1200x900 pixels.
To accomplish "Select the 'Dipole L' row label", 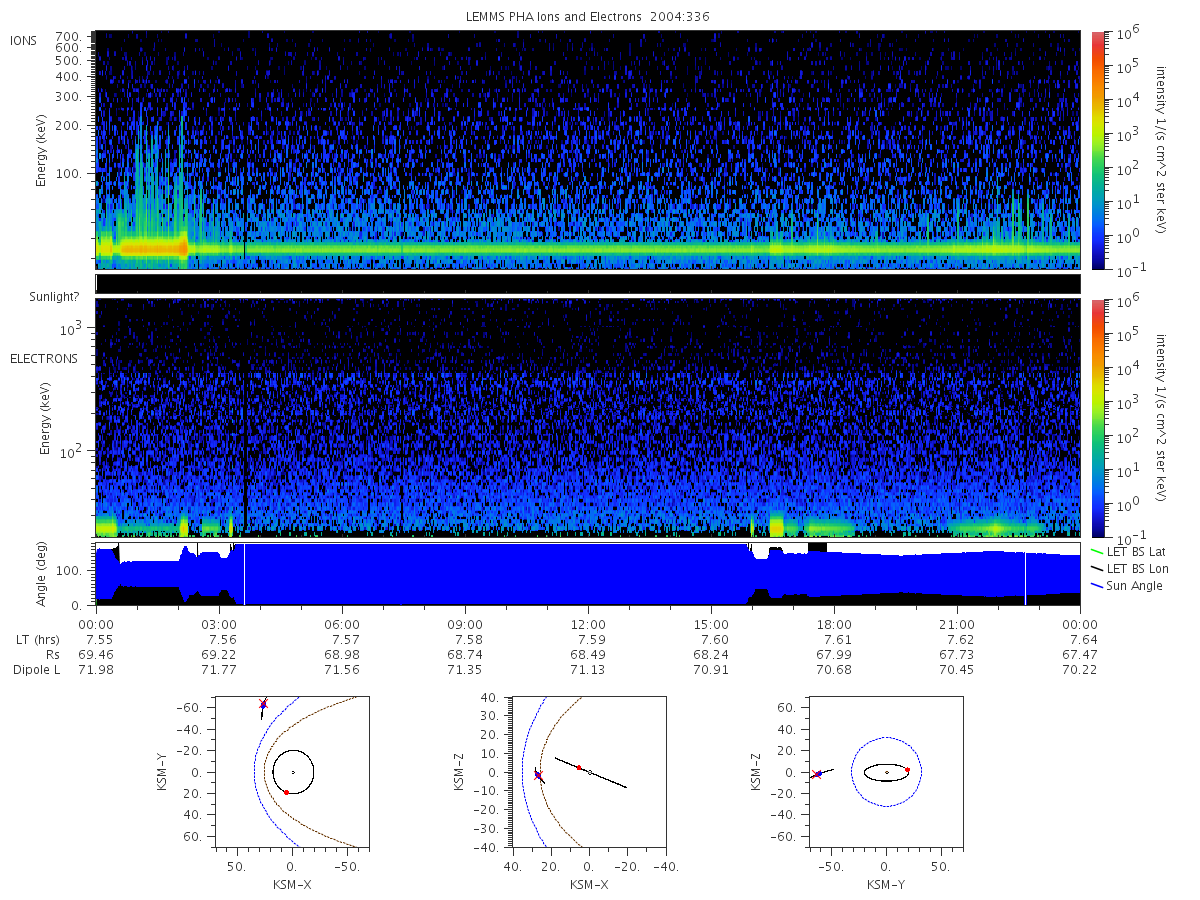I will coord(37,670).
